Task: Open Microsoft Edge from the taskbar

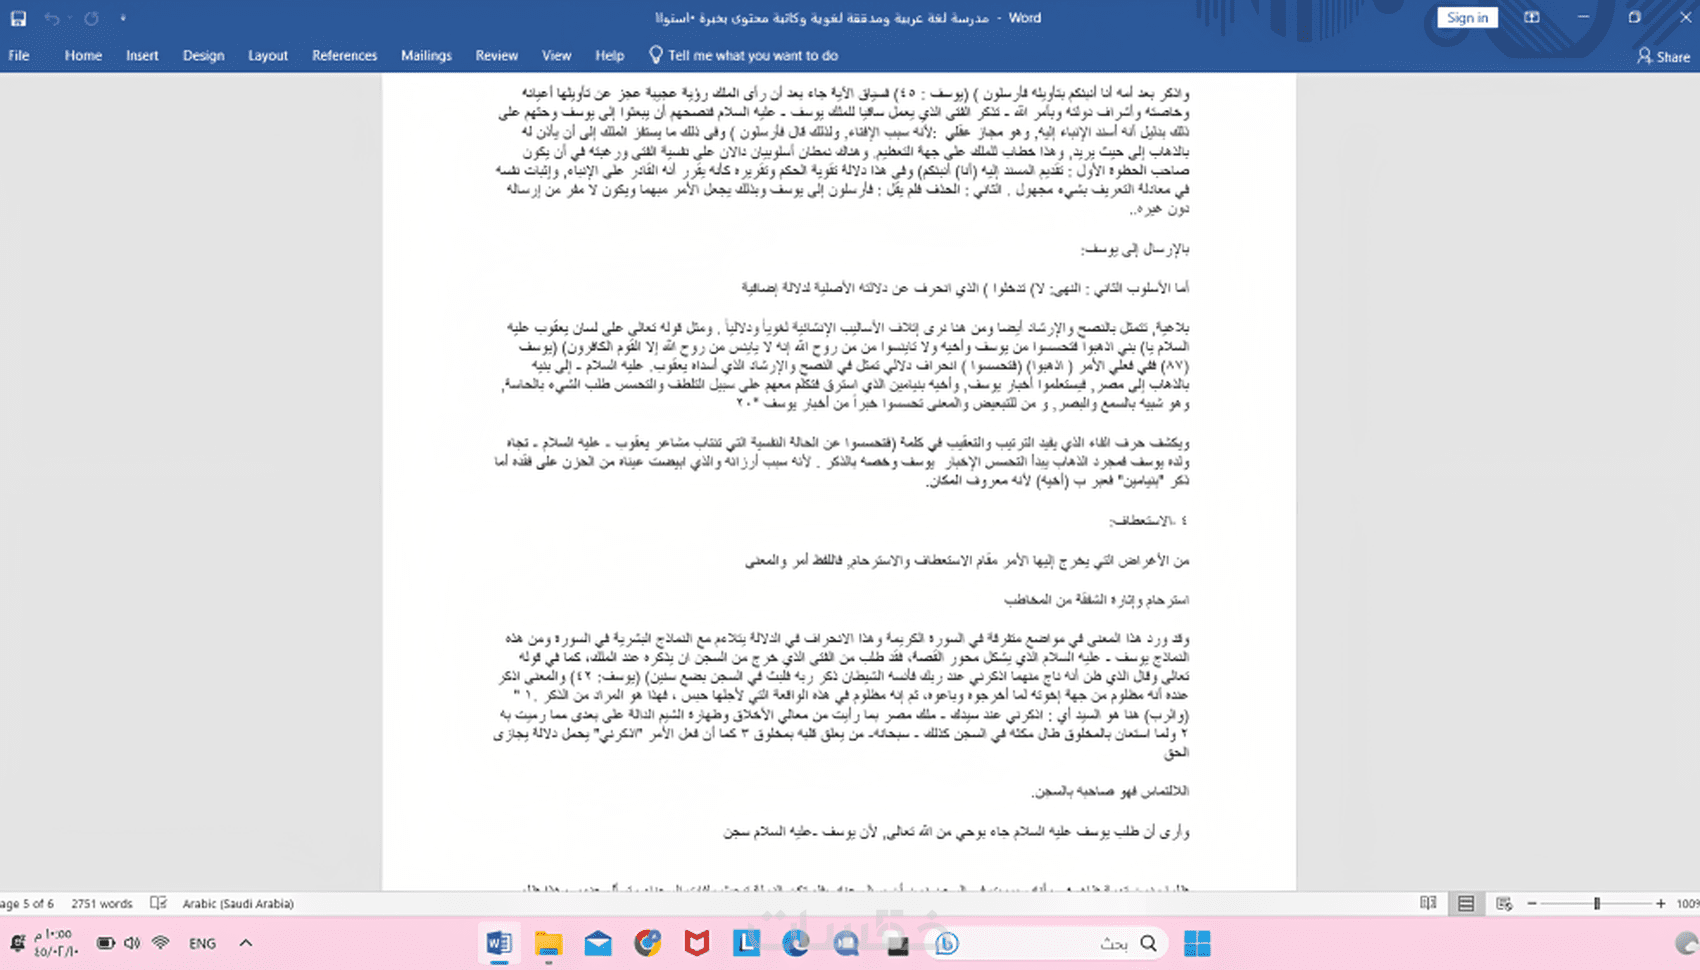Action: [x=796, y=943]
